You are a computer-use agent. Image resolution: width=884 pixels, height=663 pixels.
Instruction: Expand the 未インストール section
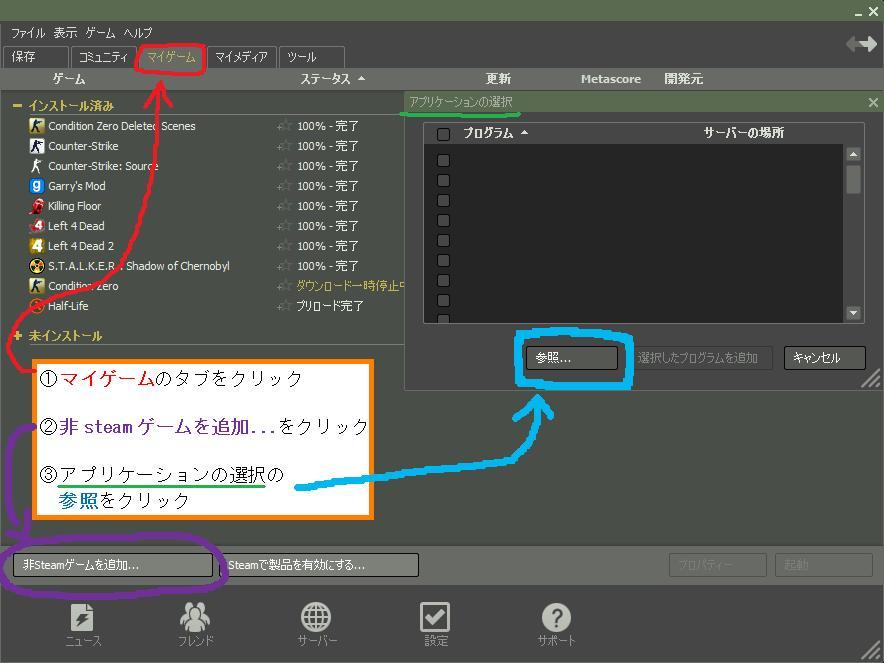17,336
